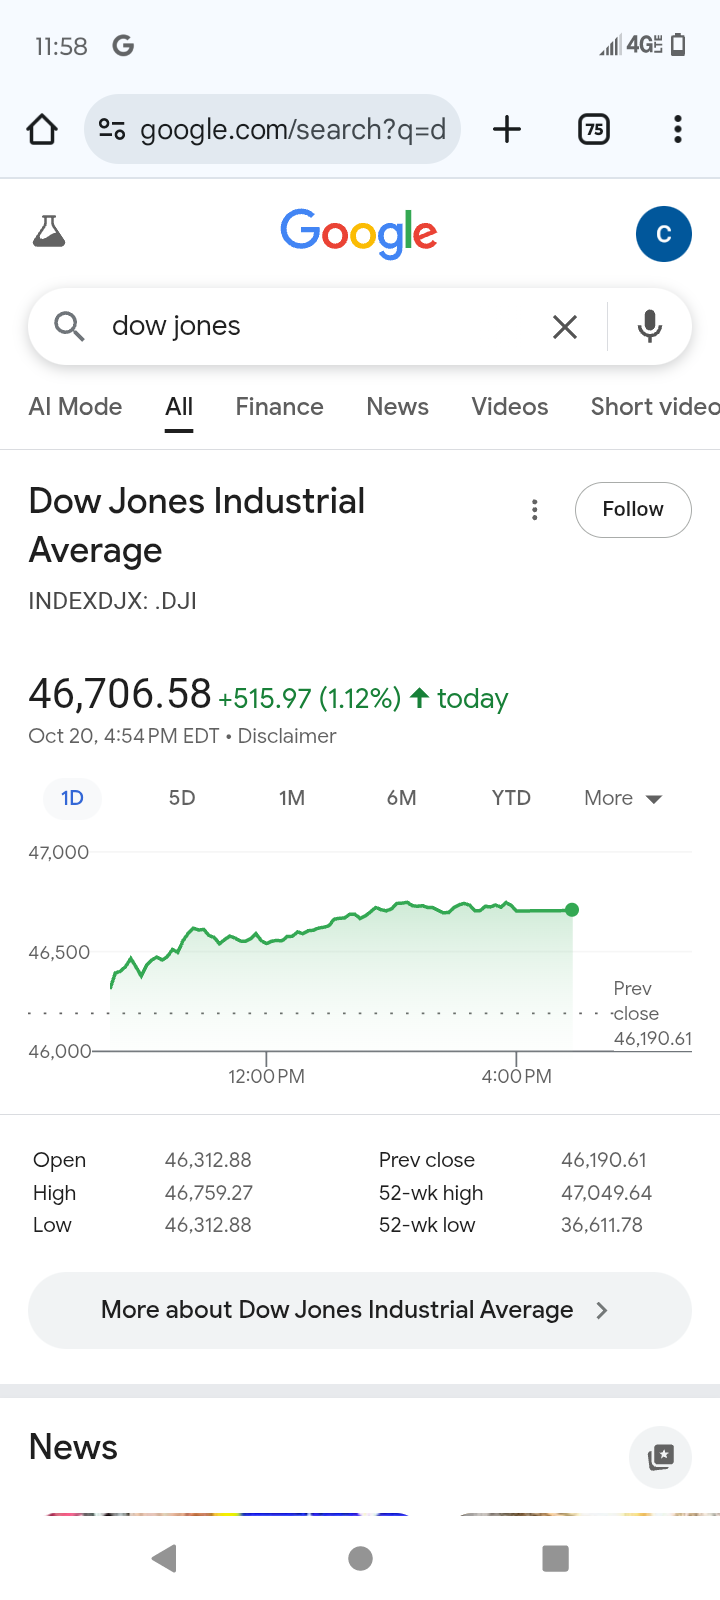This screenshot has width=720, height=1600.
Task: Select the YTD chart range
Action: click(x=511, y=798)
